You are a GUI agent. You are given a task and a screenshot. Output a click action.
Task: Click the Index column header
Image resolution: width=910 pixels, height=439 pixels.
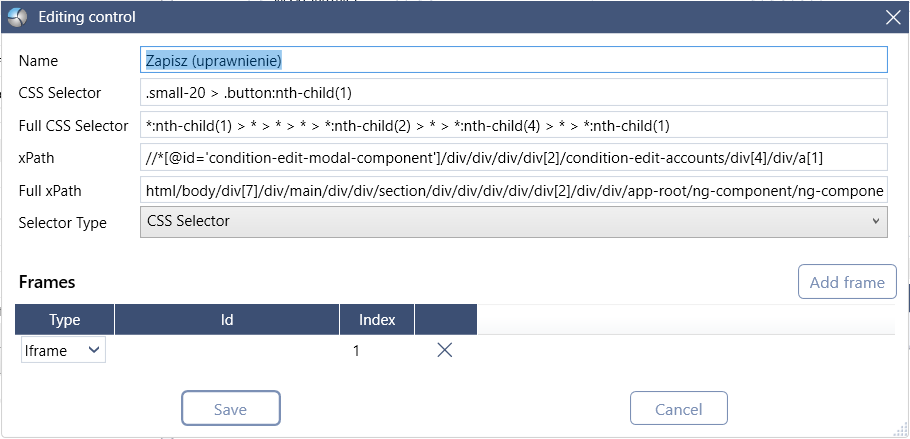tap(377, 319)
